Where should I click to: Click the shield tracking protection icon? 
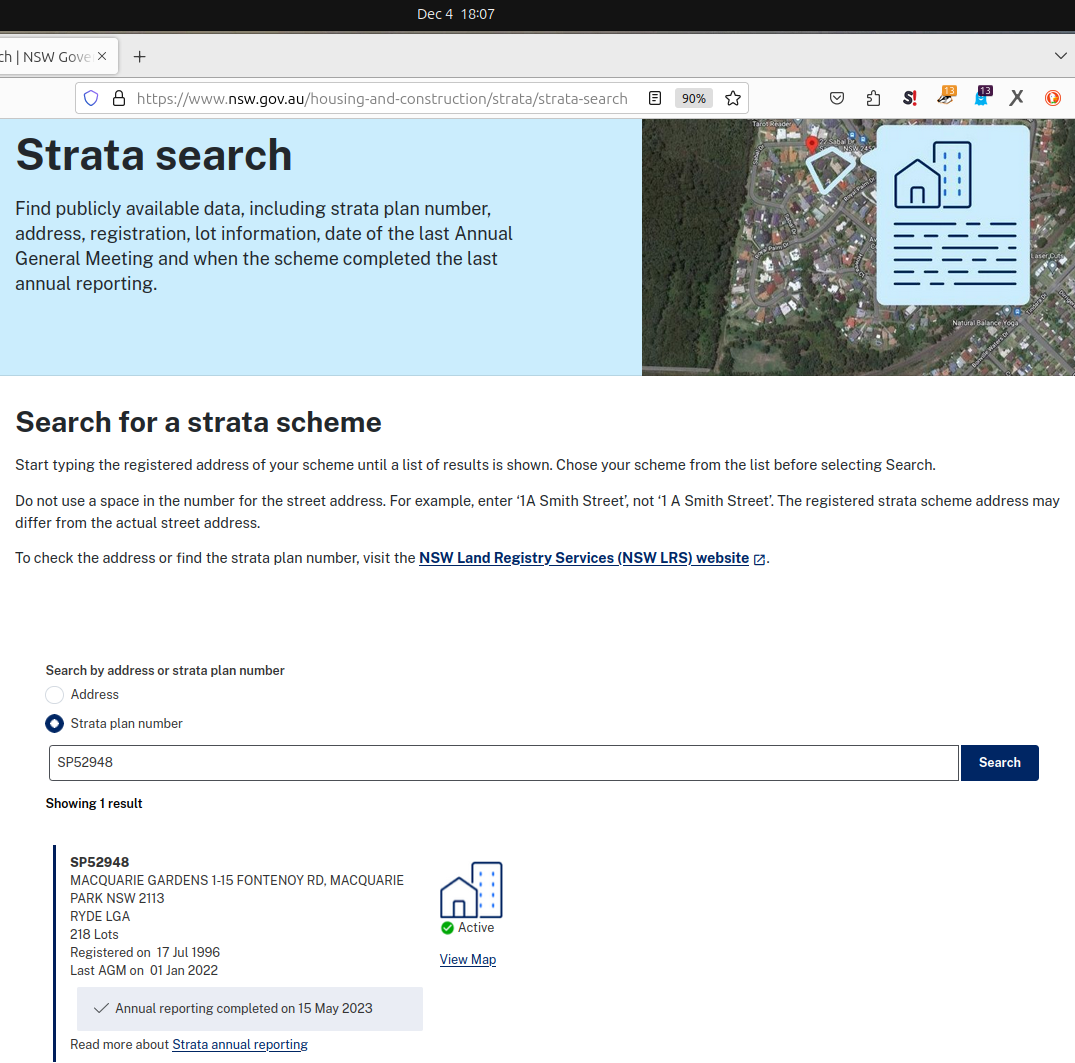pyautogui.click(x=91, y=98)
